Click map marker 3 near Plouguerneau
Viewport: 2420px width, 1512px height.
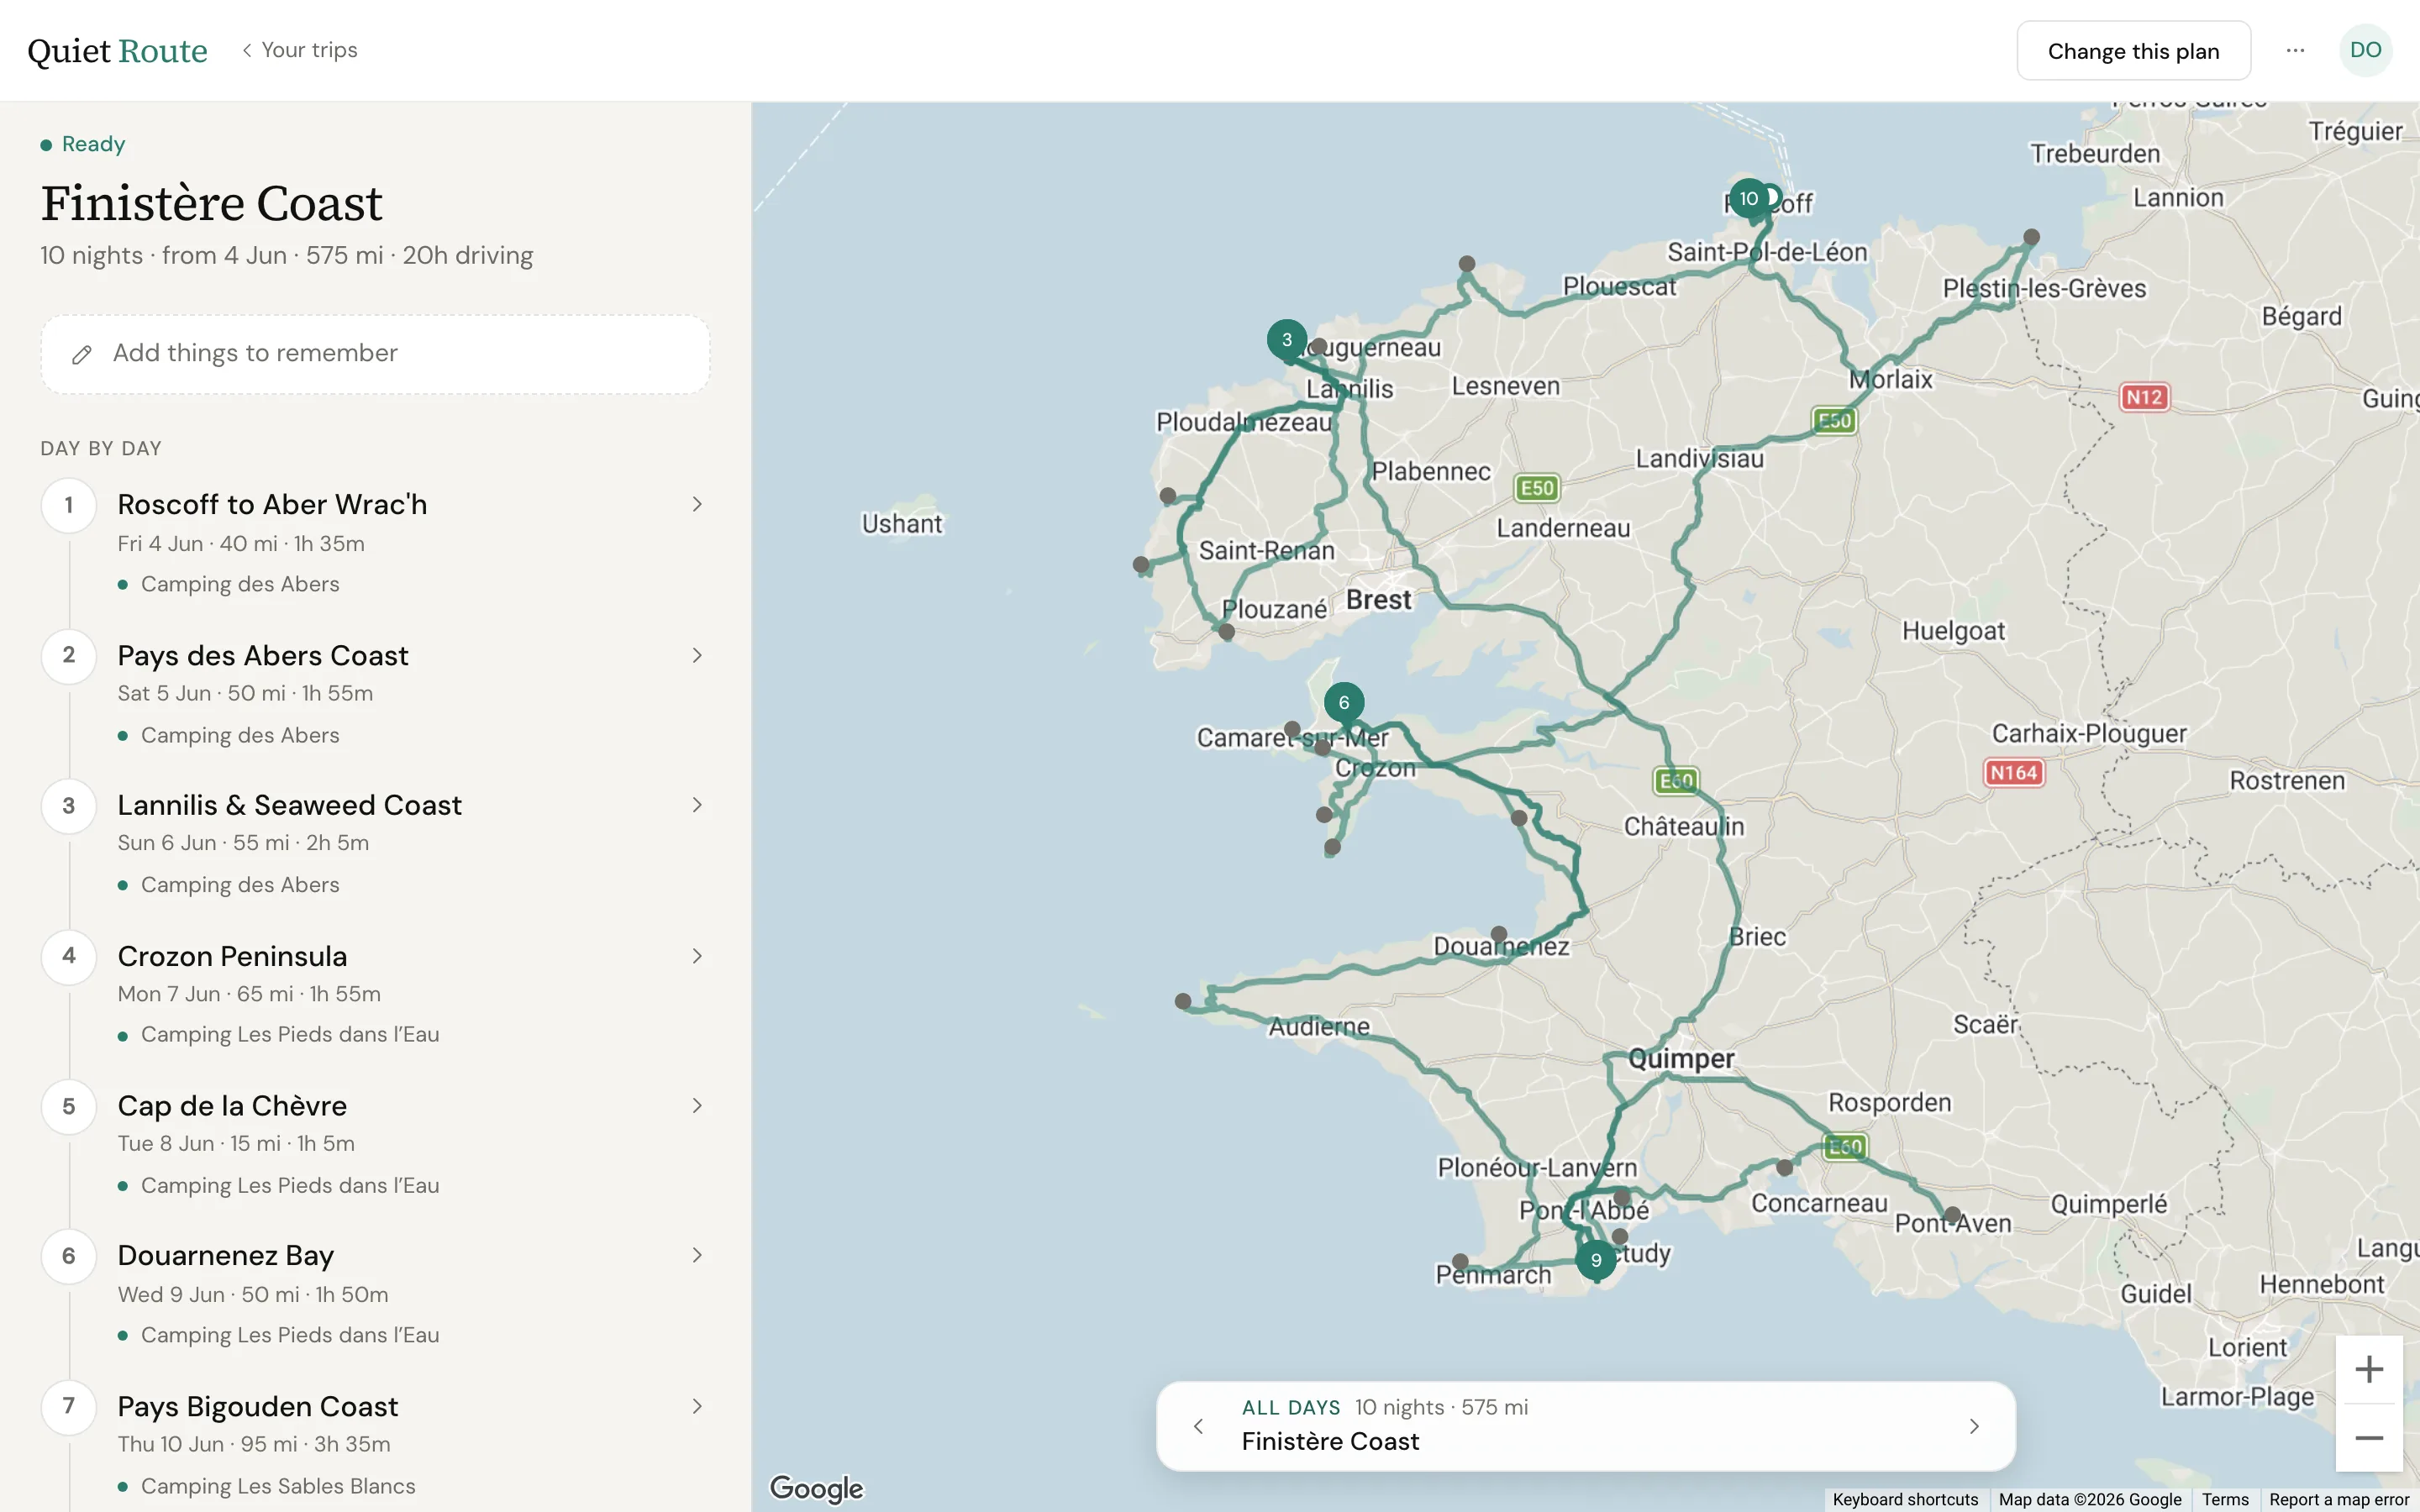[1287, 340]
